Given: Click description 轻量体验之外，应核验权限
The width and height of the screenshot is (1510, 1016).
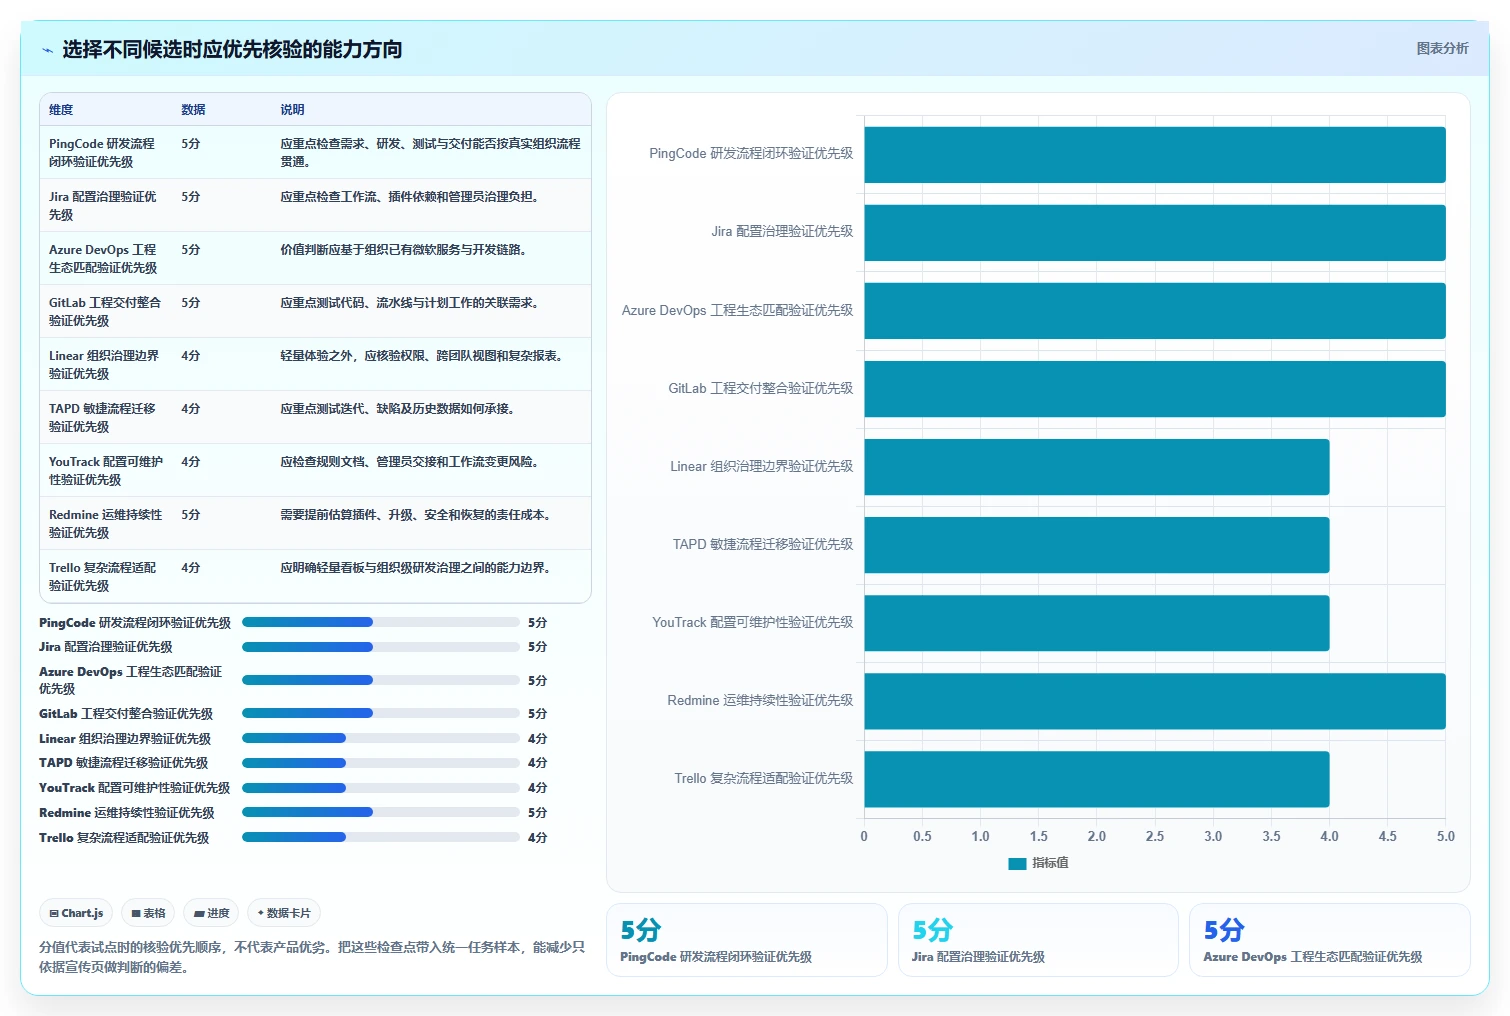Looking at the screenshot, I should point(424,356).
